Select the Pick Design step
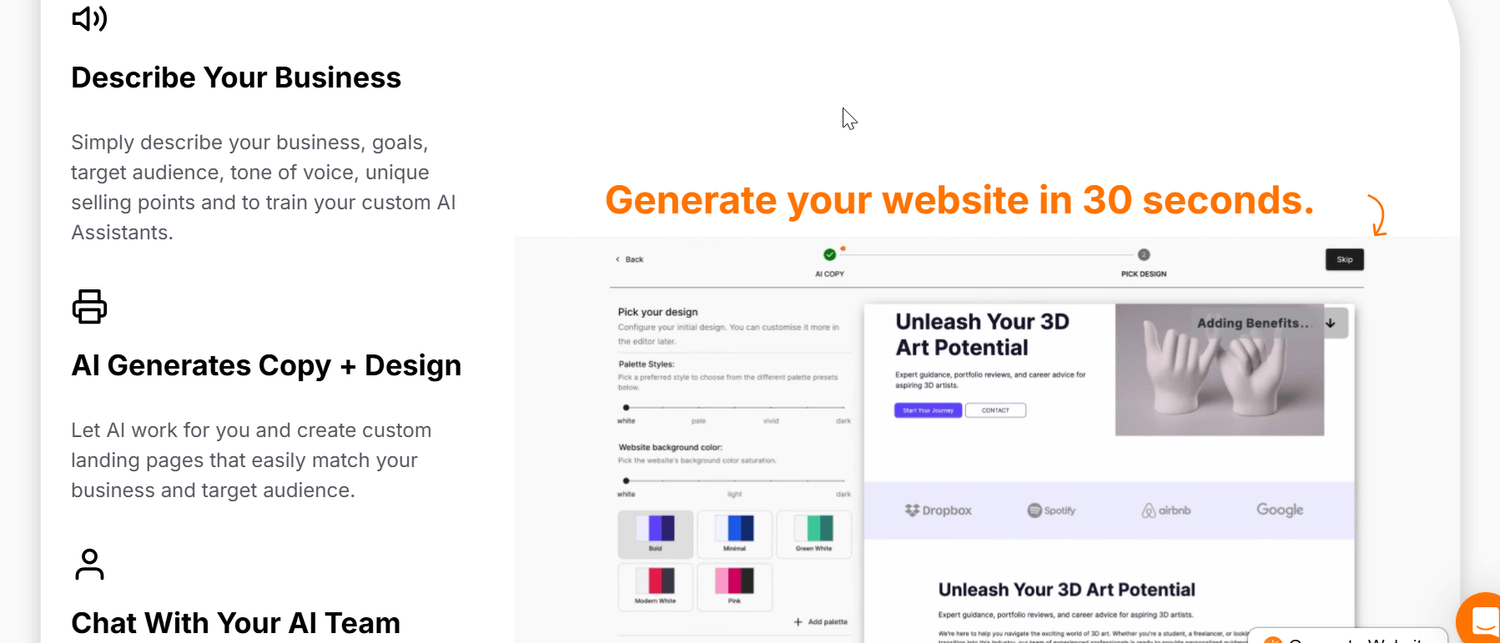 (1143, 263)
